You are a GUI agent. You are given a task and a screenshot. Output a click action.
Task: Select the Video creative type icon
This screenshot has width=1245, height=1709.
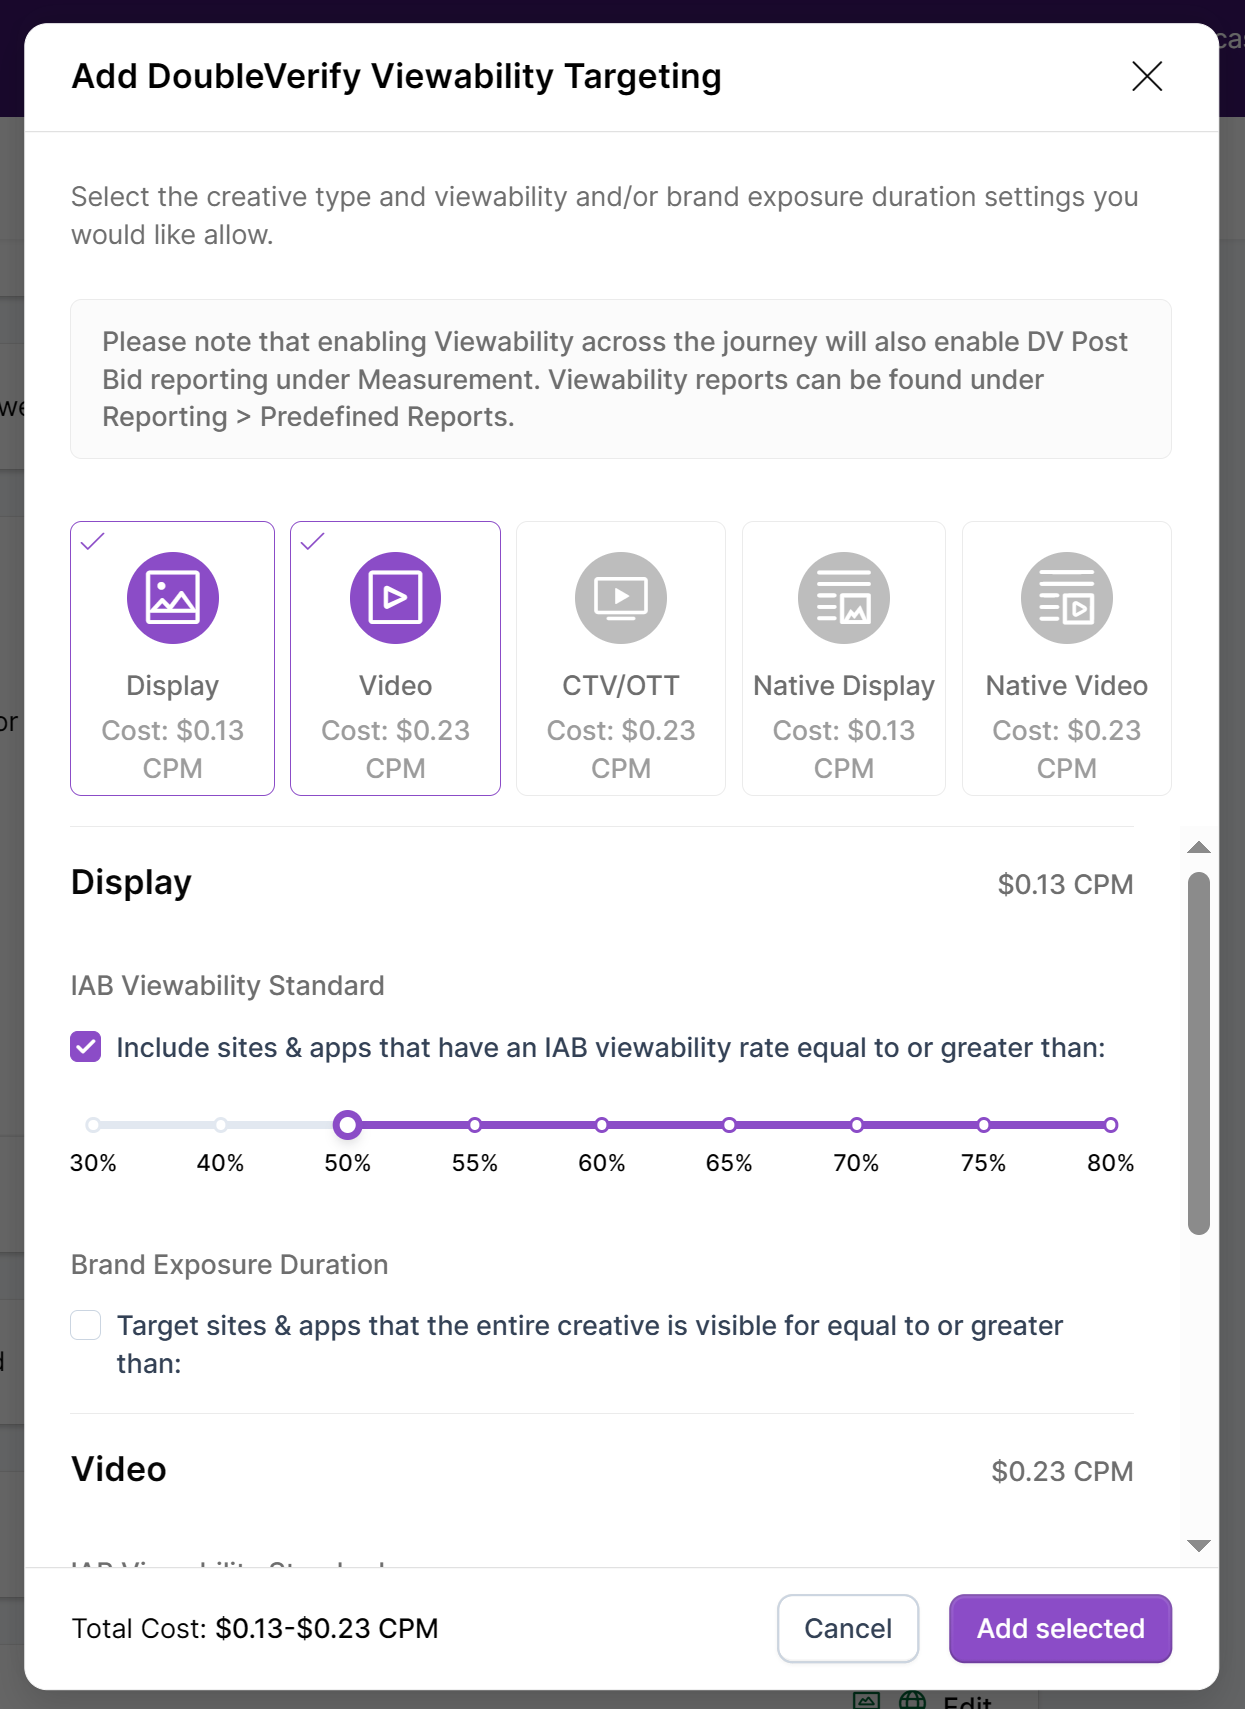pos(395,598)
